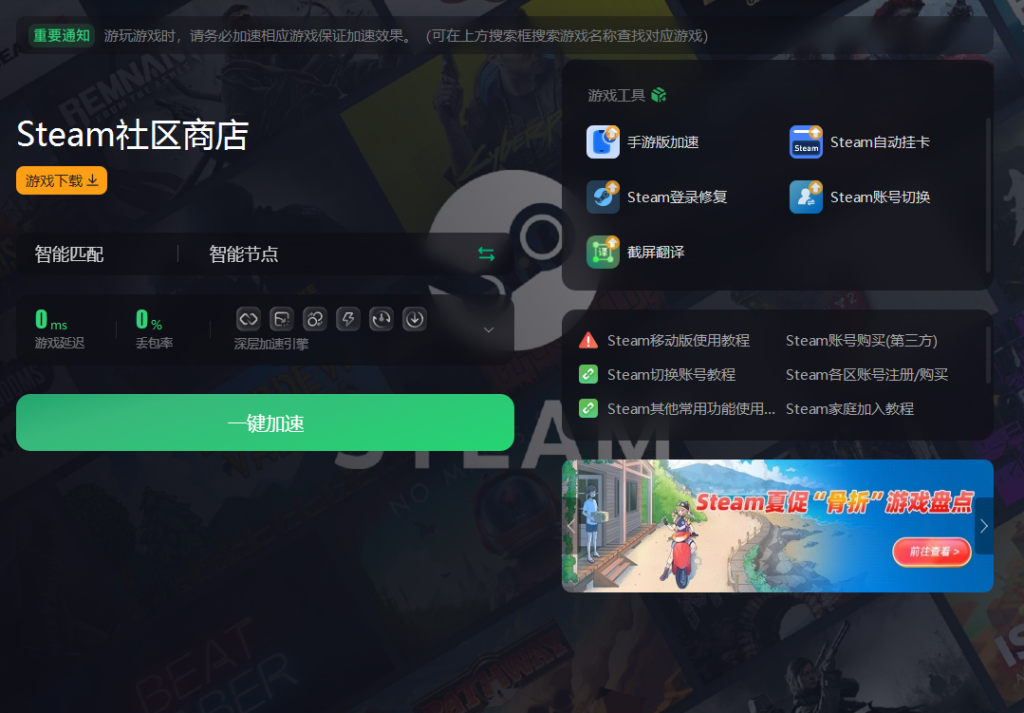
Task: Click the speedometer gauge engine icon
Action: pyautogui.click(x=381, y=319)
